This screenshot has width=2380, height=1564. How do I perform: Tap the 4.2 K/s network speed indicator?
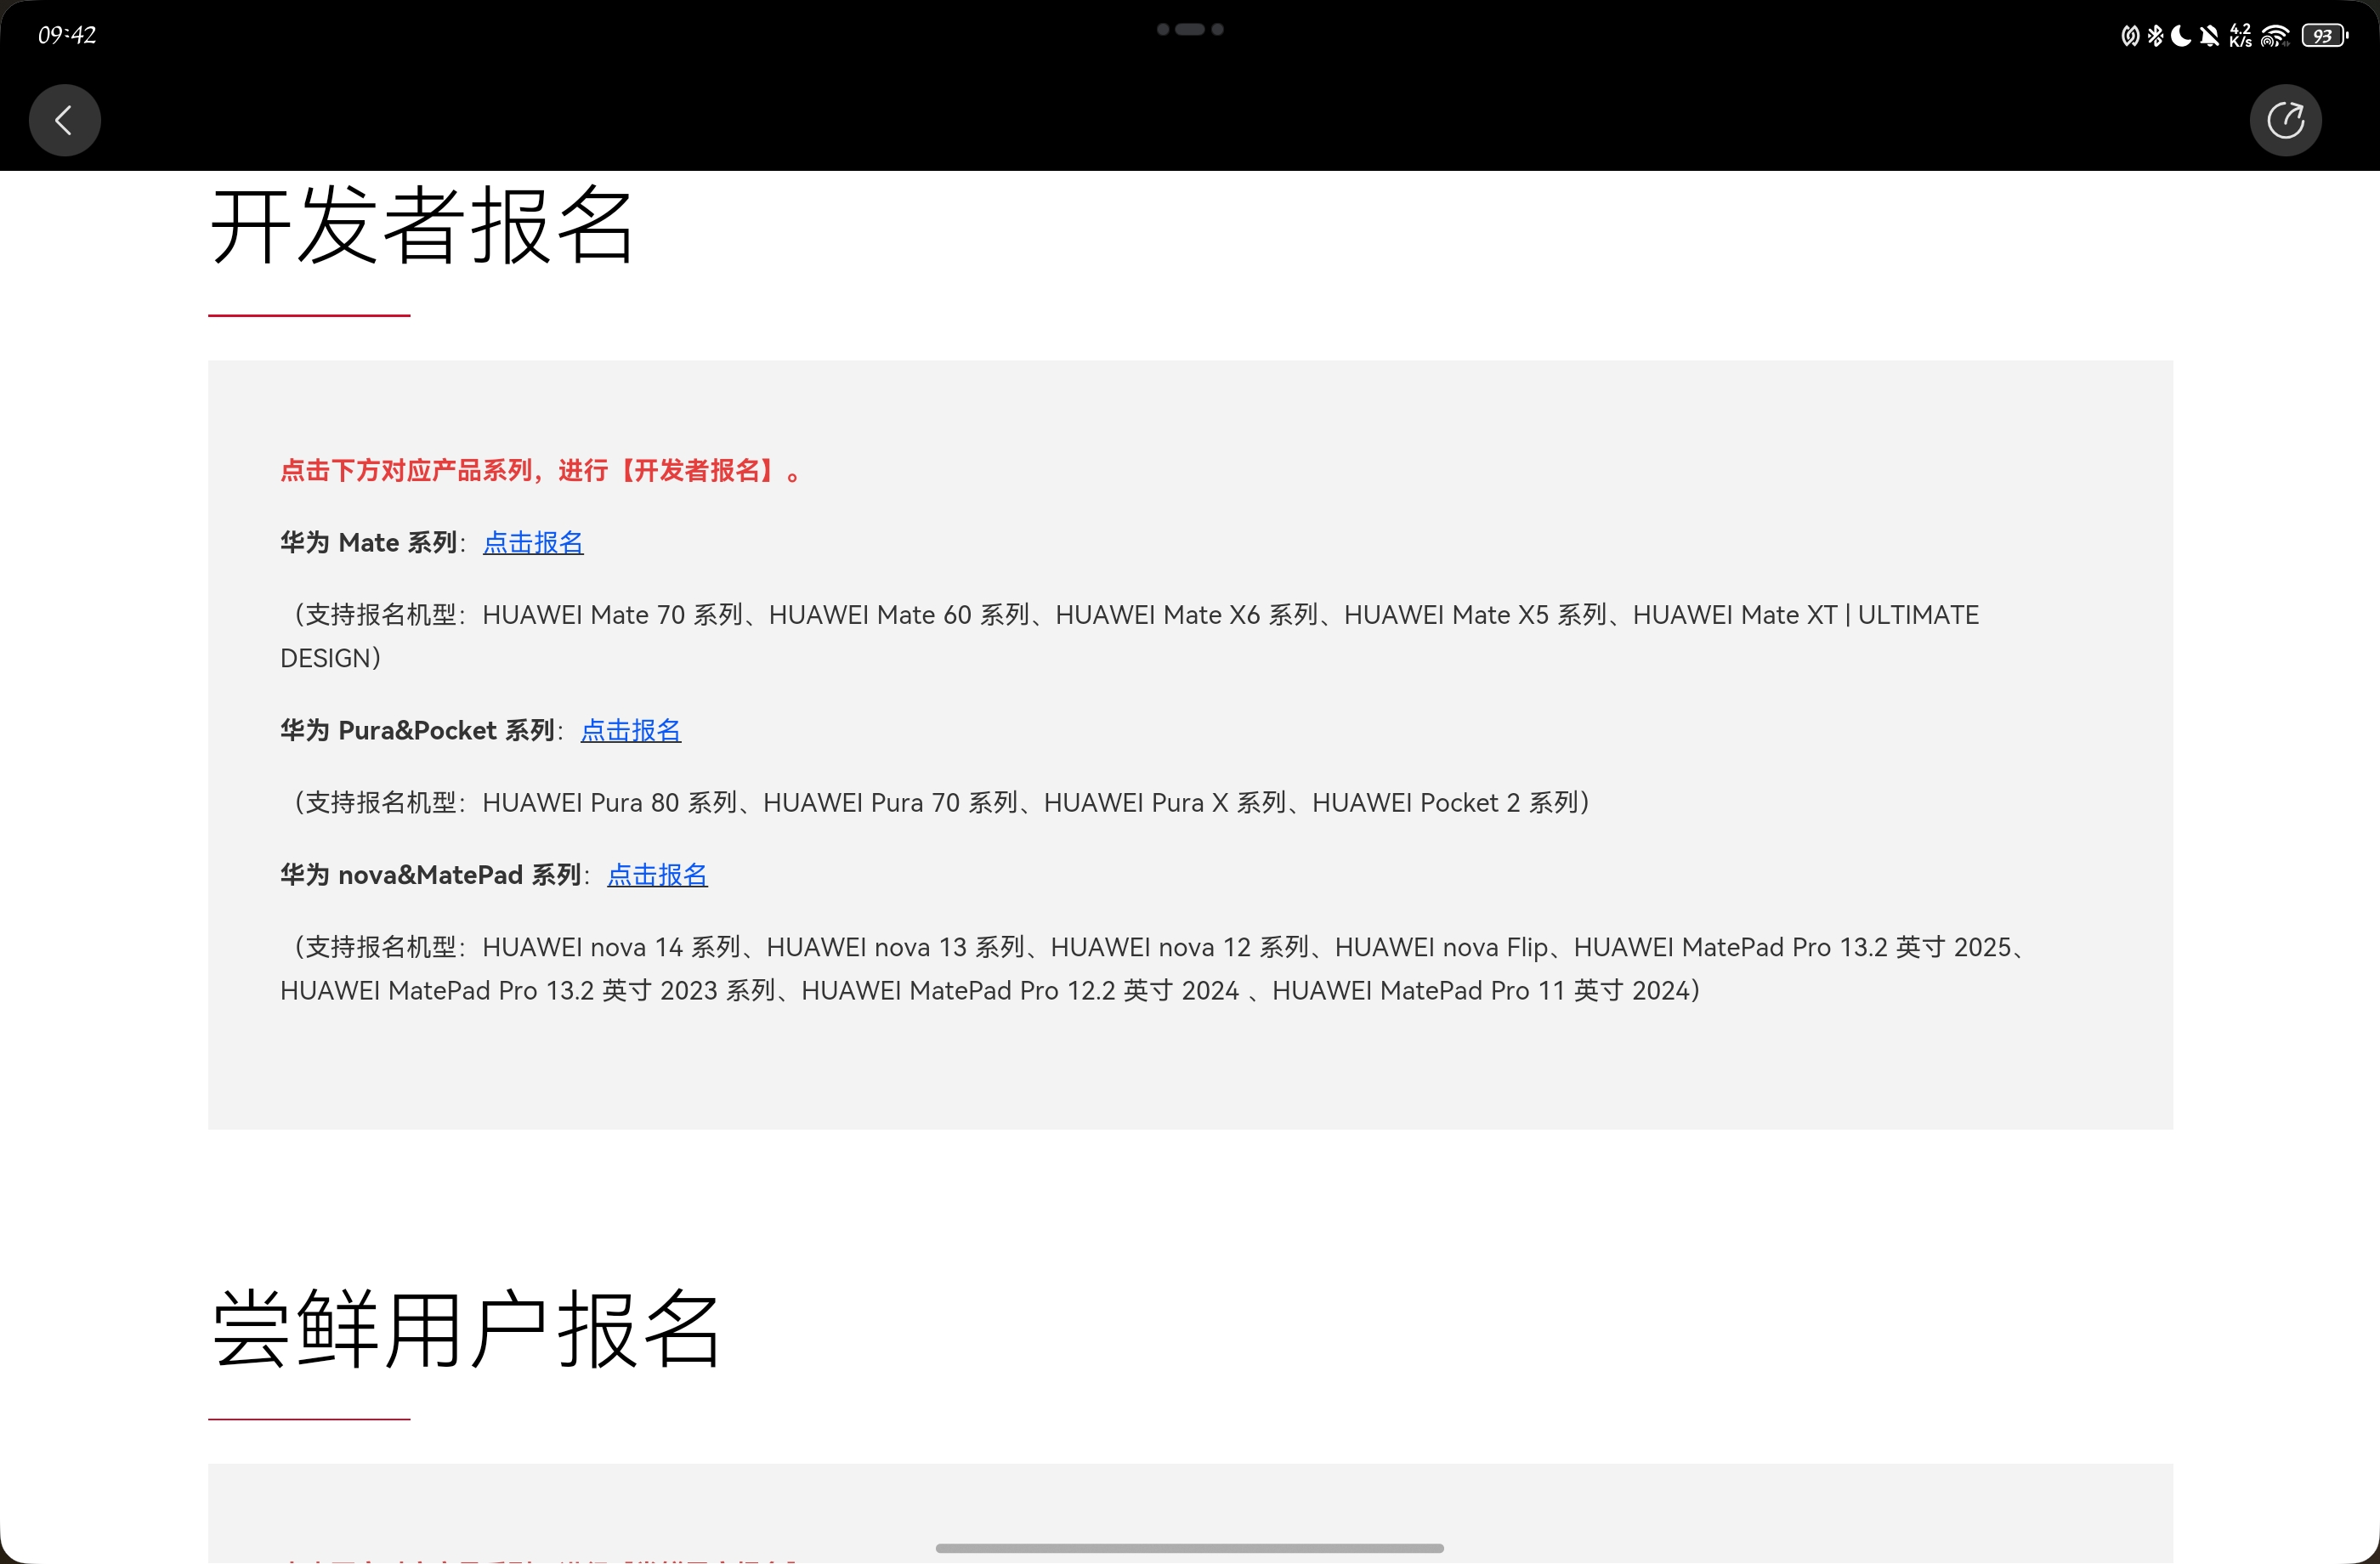point(2241,36)
